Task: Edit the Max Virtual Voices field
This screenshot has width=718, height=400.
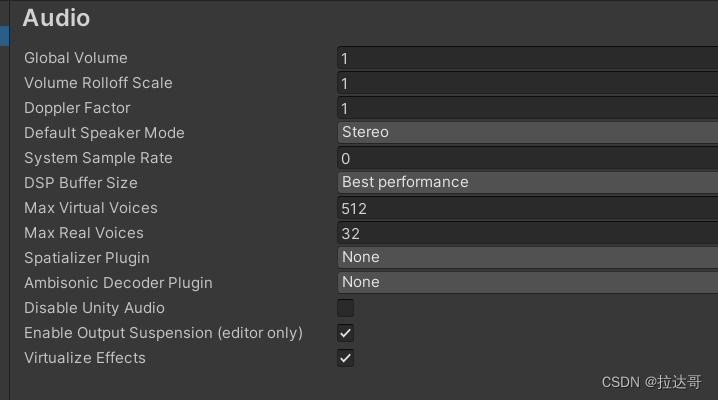Action: (x=527, y=208)
